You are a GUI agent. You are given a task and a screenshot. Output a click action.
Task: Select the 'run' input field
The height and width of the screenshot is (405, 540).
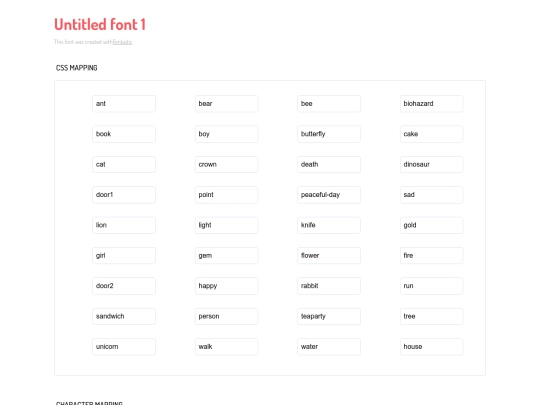point(432,286)
